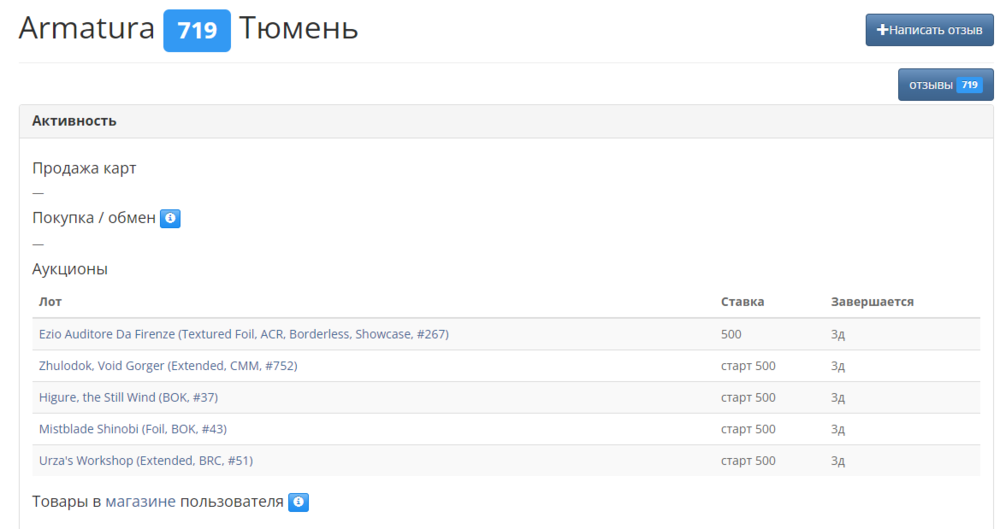The height and width of the screenshot is (529, 1000).
Task: Click the plus icon on Написать отзыв
Action: [x=882, y=30]
